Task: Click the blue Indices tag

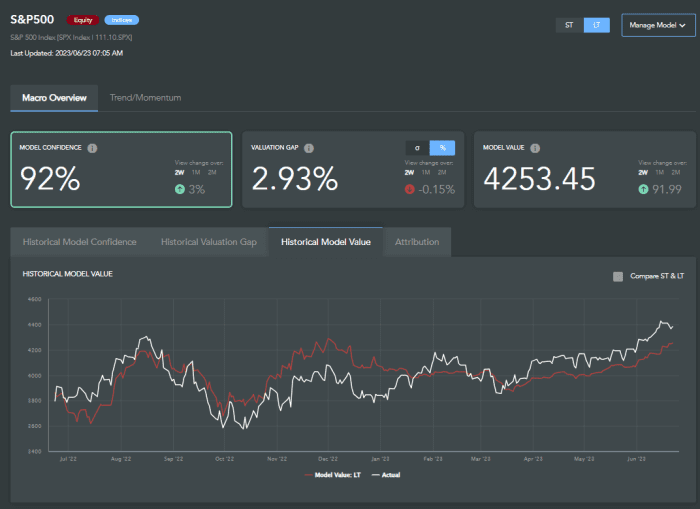Action: [121, 20]
